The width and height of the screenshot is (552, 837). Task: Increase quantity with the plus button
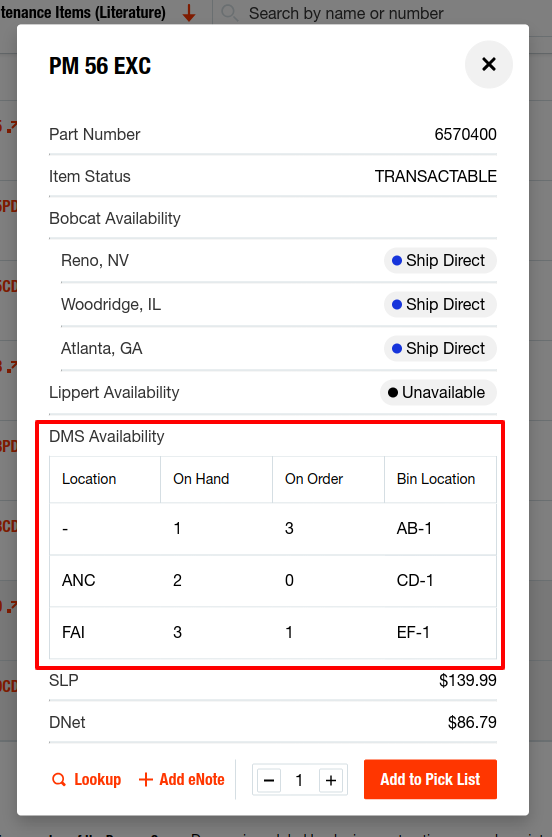click(x=331, y=780)
